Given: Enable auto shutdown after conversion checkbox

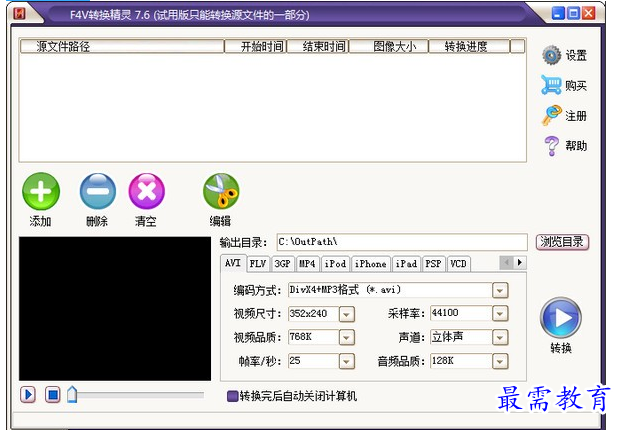Looking at the screenshot, I should pos(233,396).
